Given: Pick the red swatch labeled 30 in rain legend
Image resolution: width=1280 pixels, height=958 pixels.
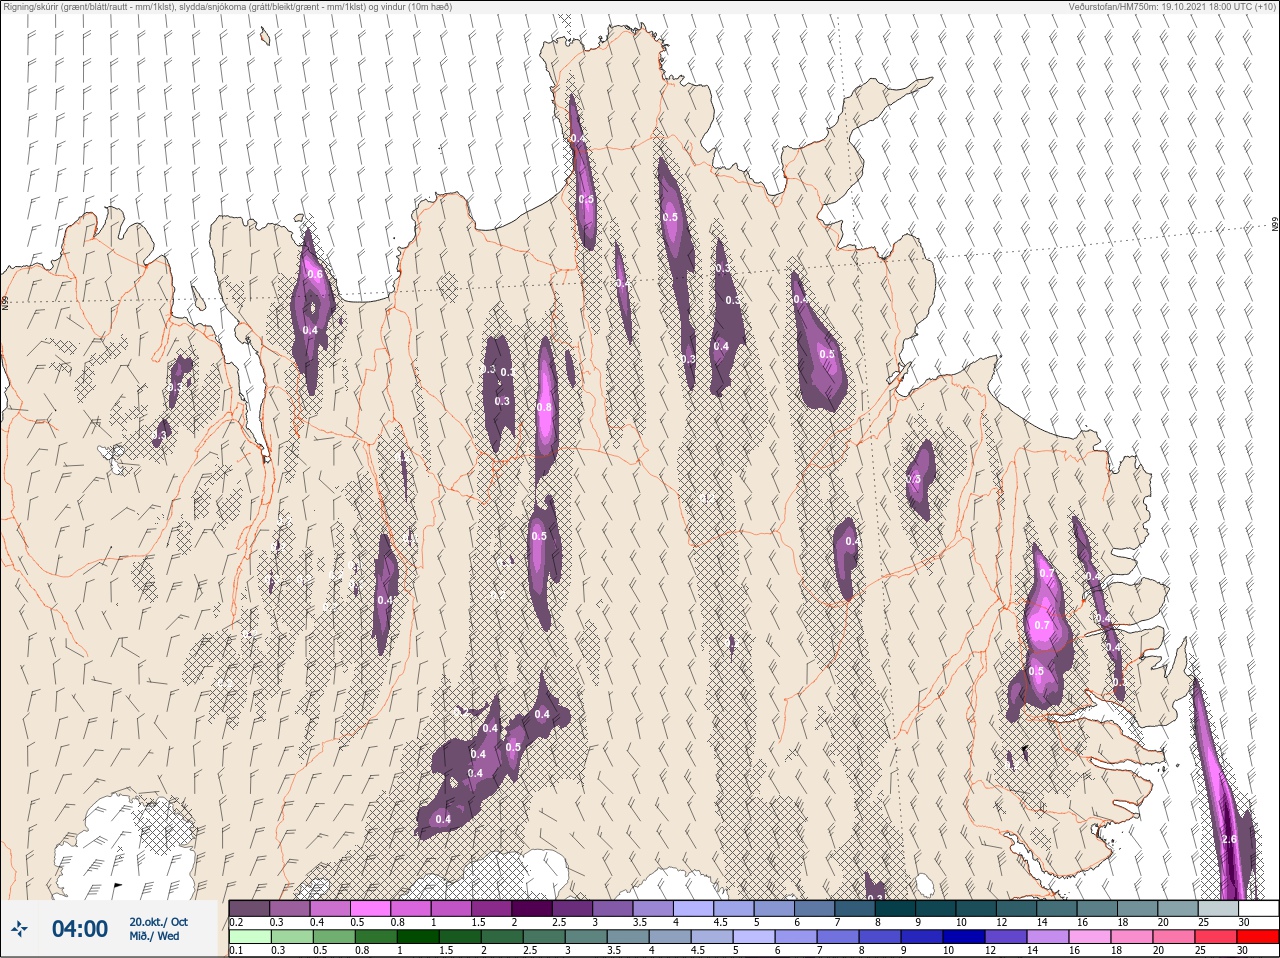Looking at the screenshot, I should tap(1258, 937).
